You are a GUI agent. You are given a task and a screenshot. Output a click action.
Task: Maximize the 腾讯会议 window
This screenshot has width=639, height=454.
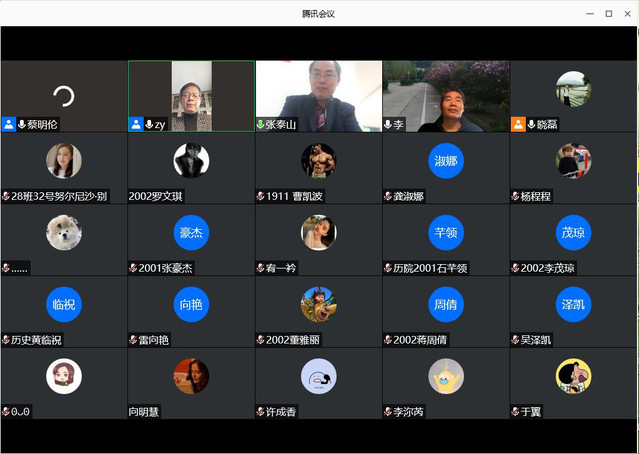tap(608, 13)
